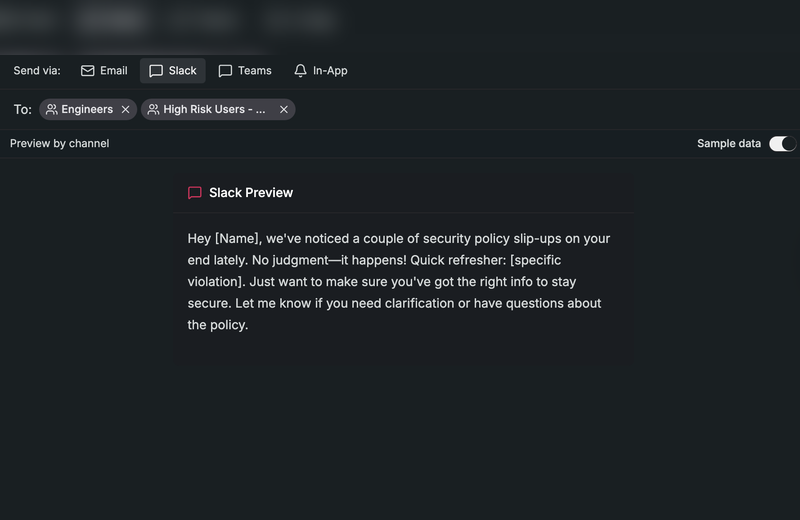Toggle the Sample data switch

click(782, 144)
